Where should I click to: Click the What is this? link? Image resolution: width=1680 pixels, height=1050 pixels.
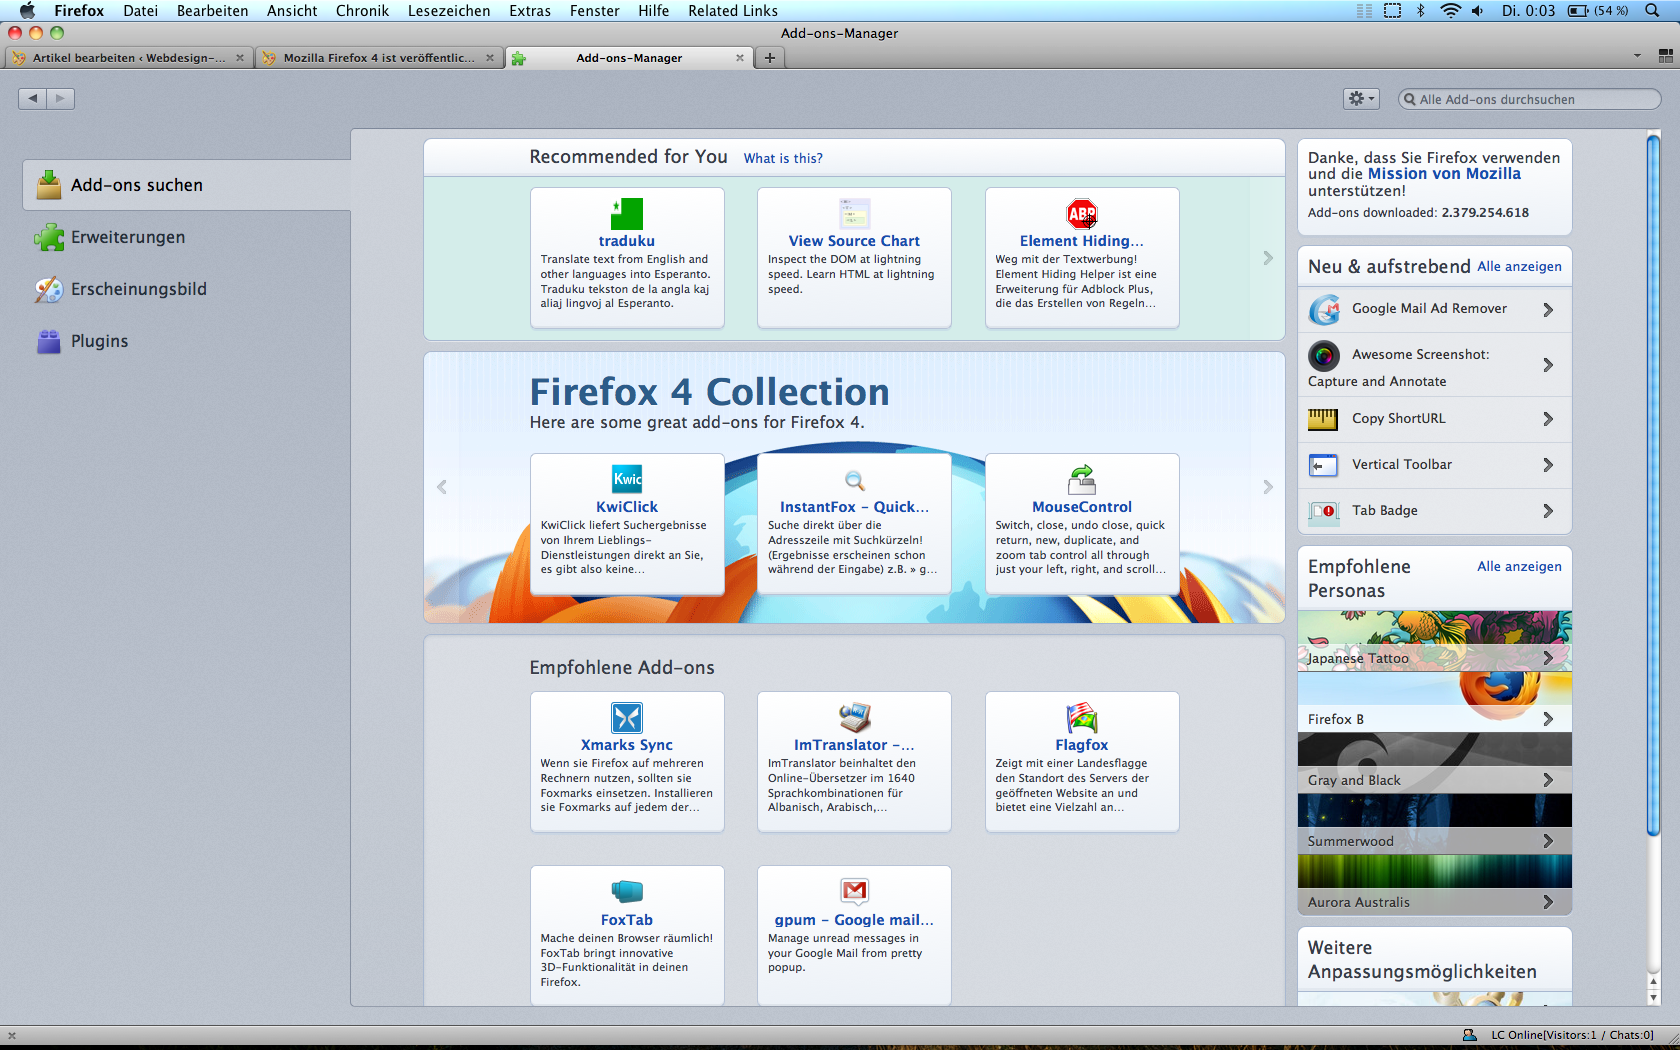[783, 158]
